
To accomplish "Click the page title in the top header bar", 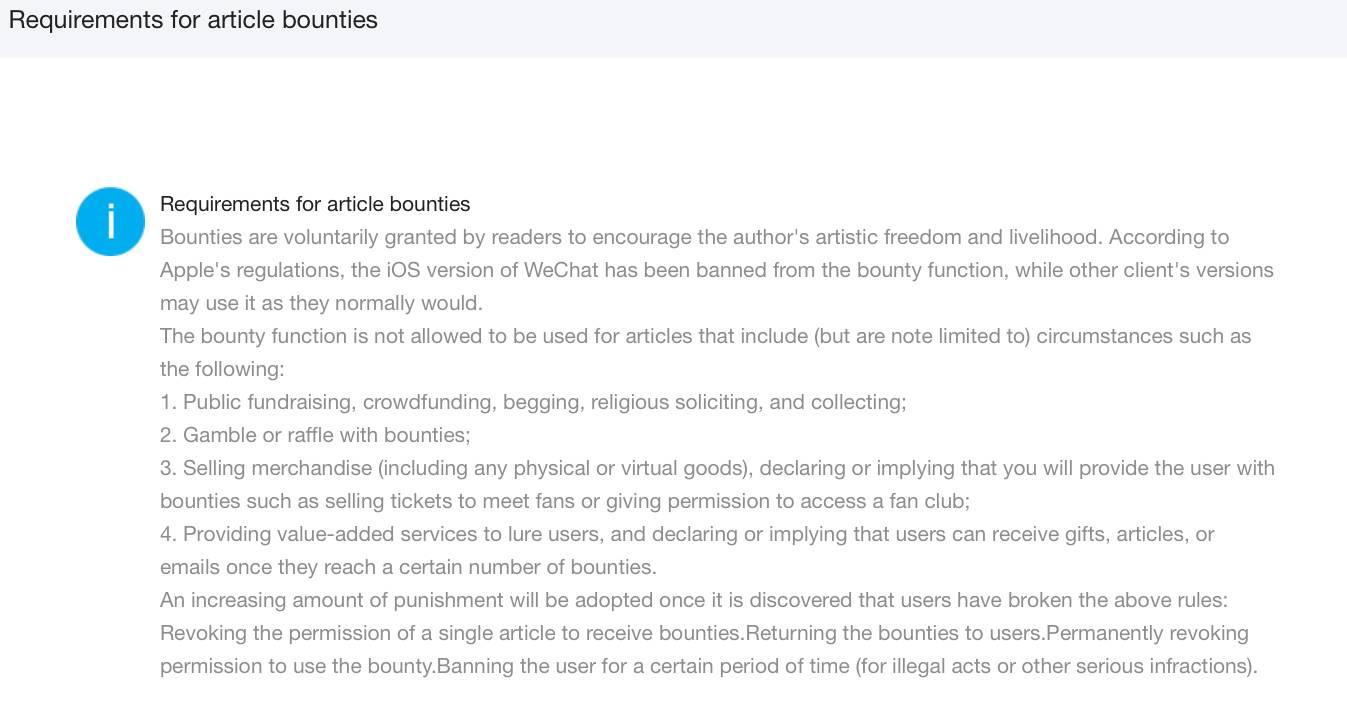I will pyautogui.click(x=193, y=20).
